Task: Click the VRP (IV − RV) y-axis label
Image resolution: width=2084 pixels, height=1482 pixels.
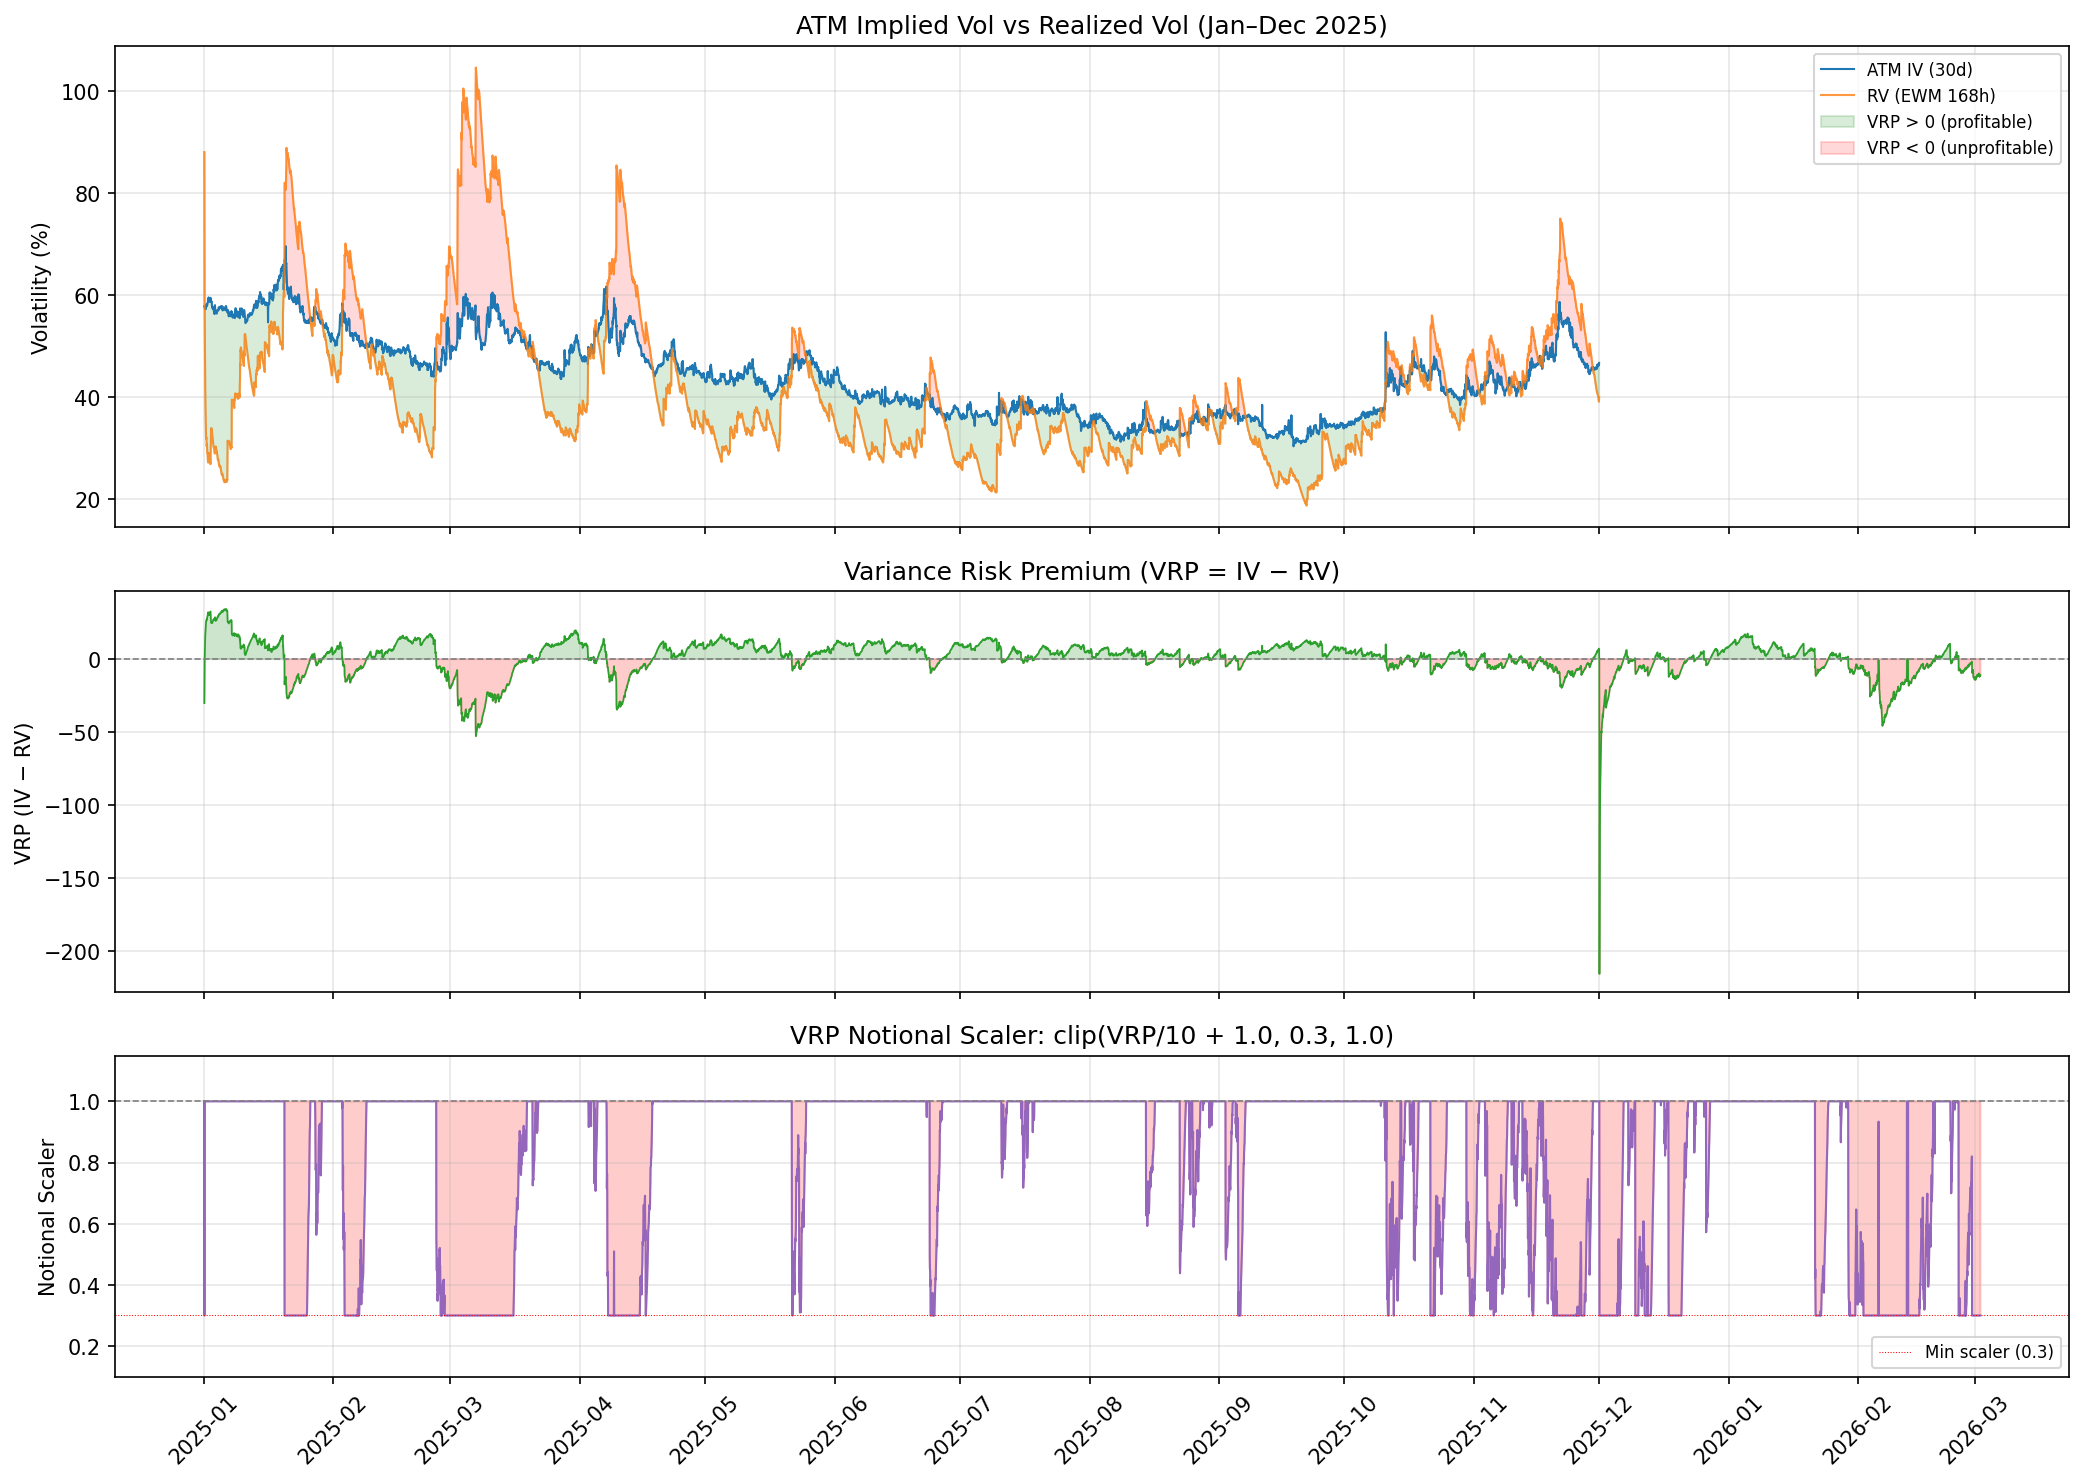Action: click(x=23, y=793)
